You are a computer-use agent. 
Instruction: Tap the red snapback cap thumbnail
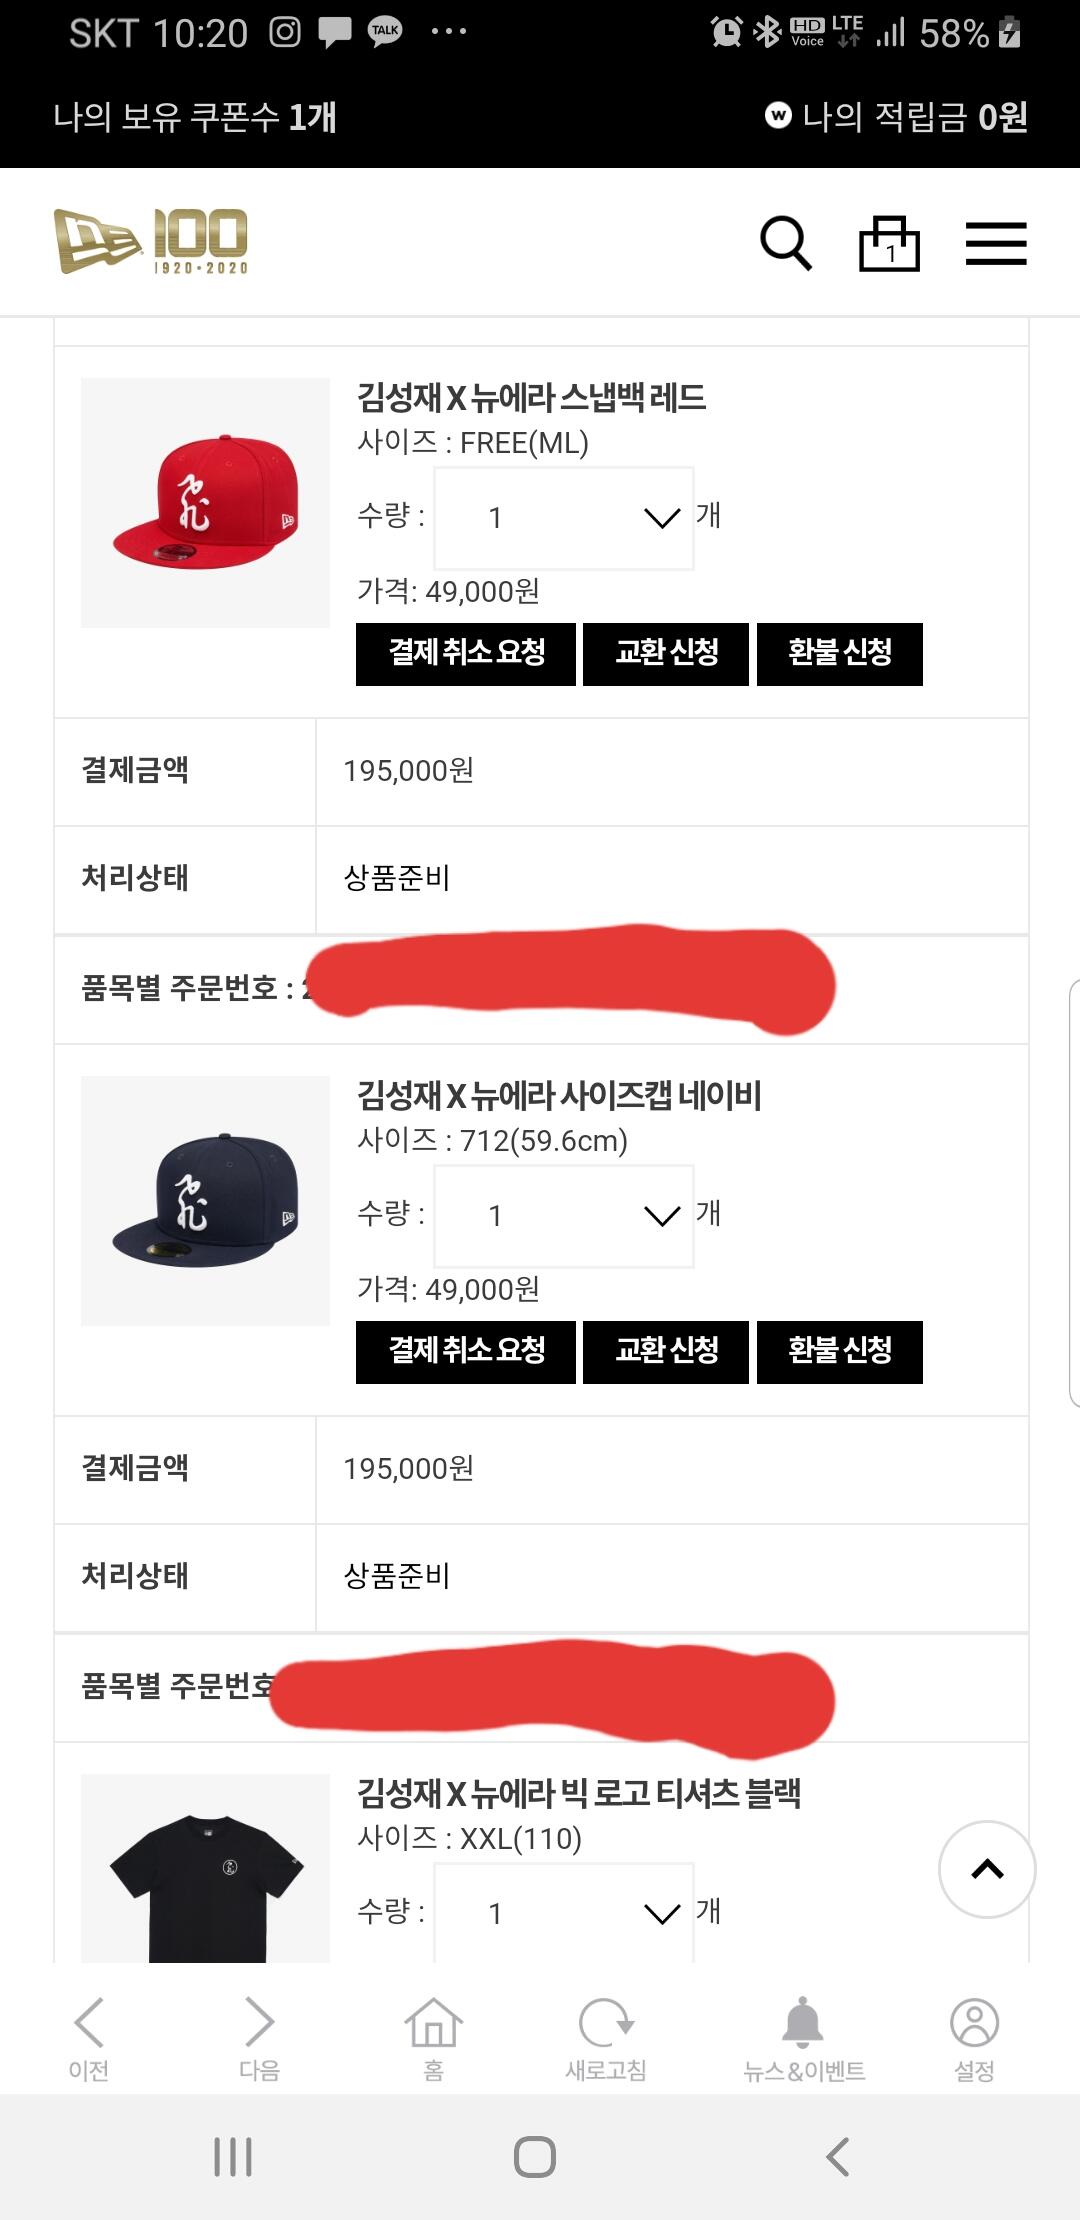[x=205, y=503]
